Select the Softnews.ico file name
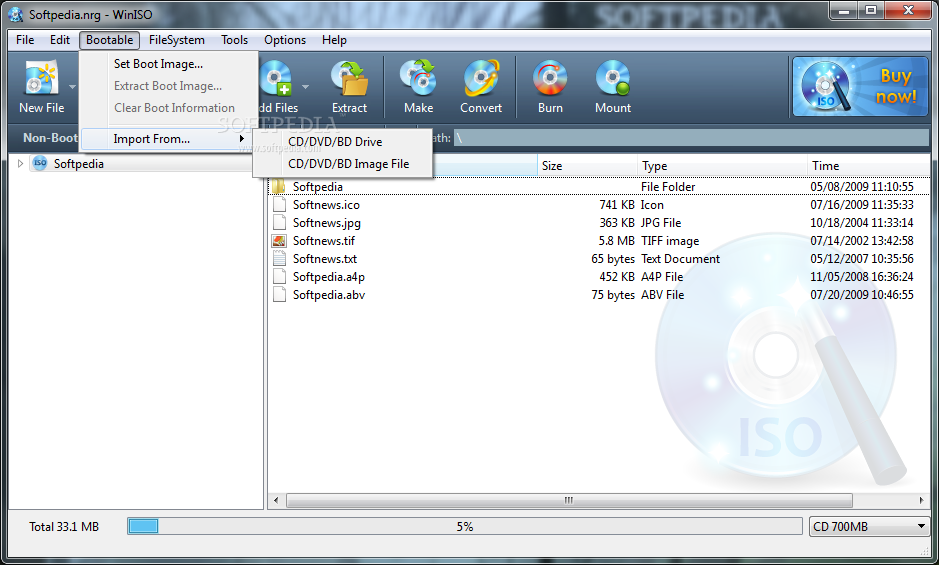 pos(326,205)
